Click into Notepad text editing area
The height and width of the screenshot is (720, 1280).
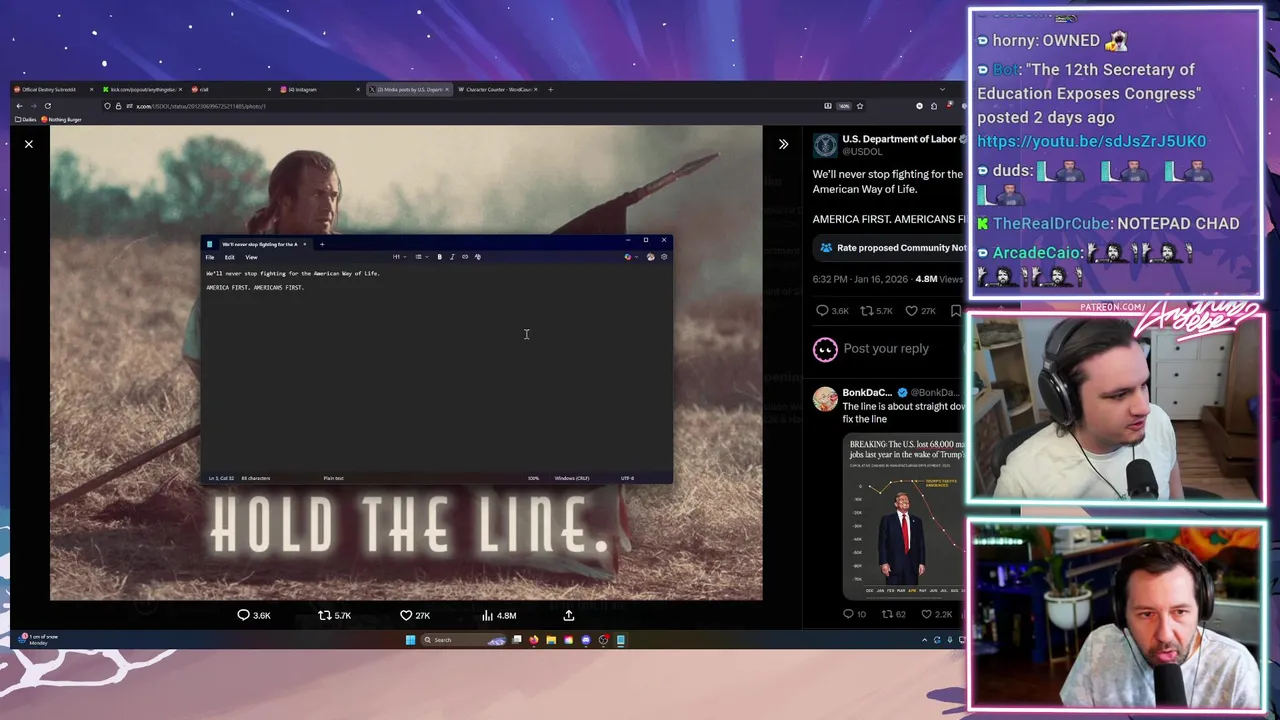(x=437, y=370)
